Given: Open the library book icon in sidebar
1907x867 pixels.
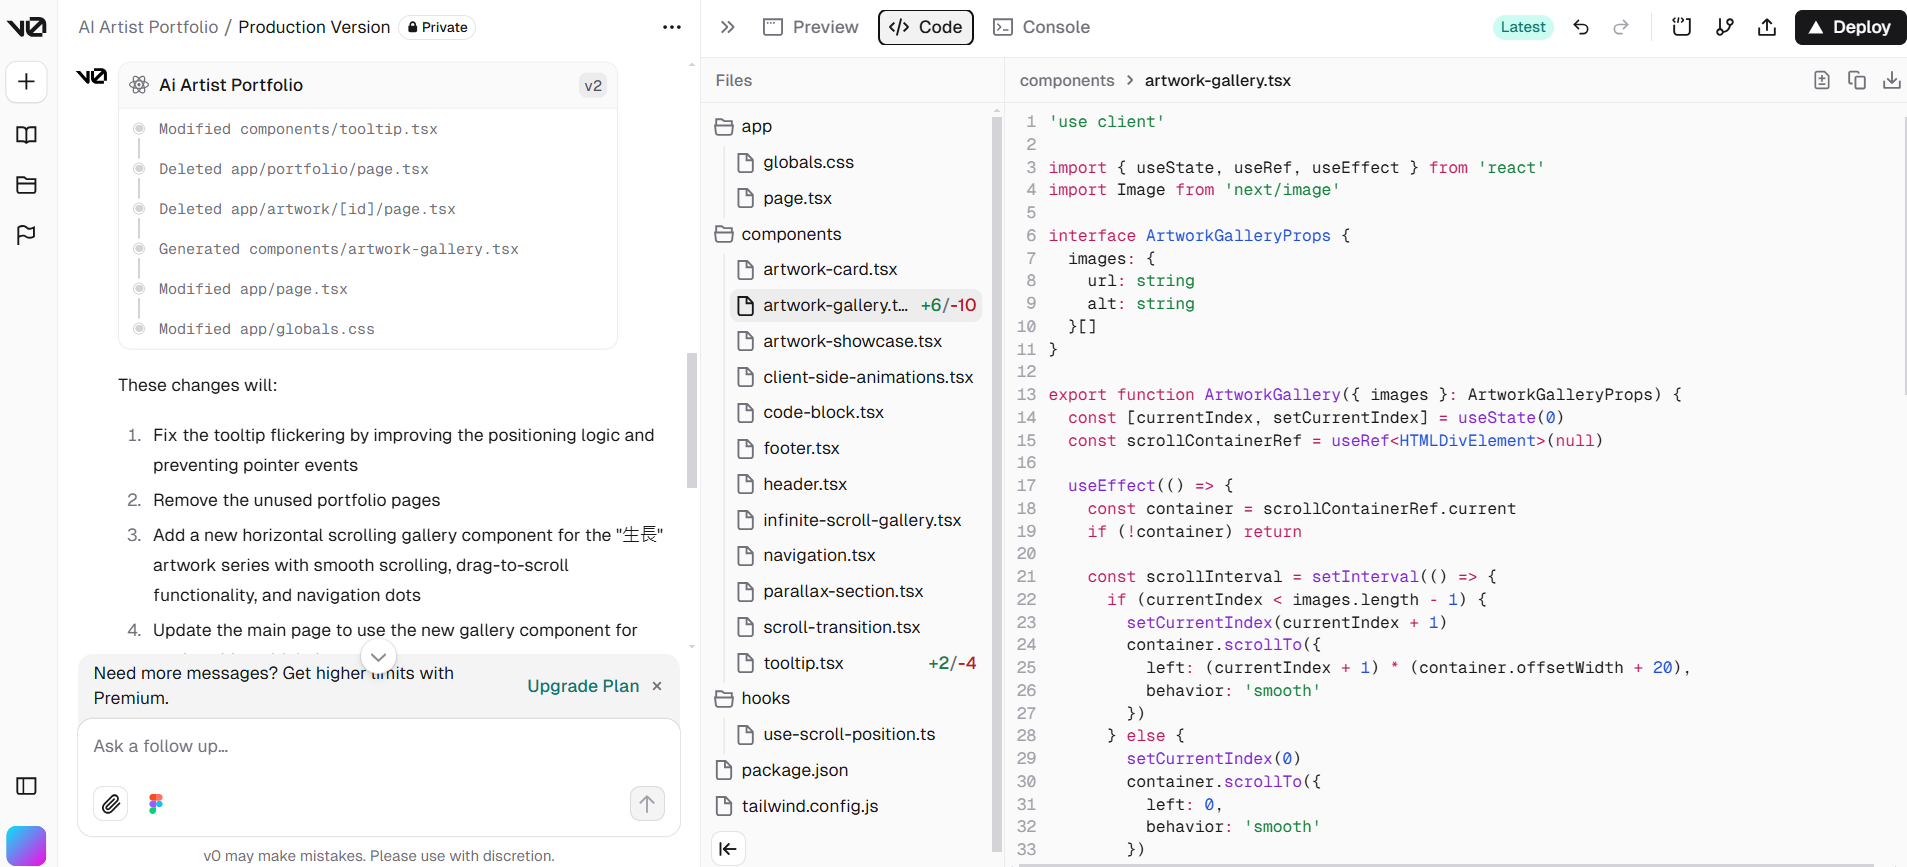Looking at the screenshot, I should [27, 135].
